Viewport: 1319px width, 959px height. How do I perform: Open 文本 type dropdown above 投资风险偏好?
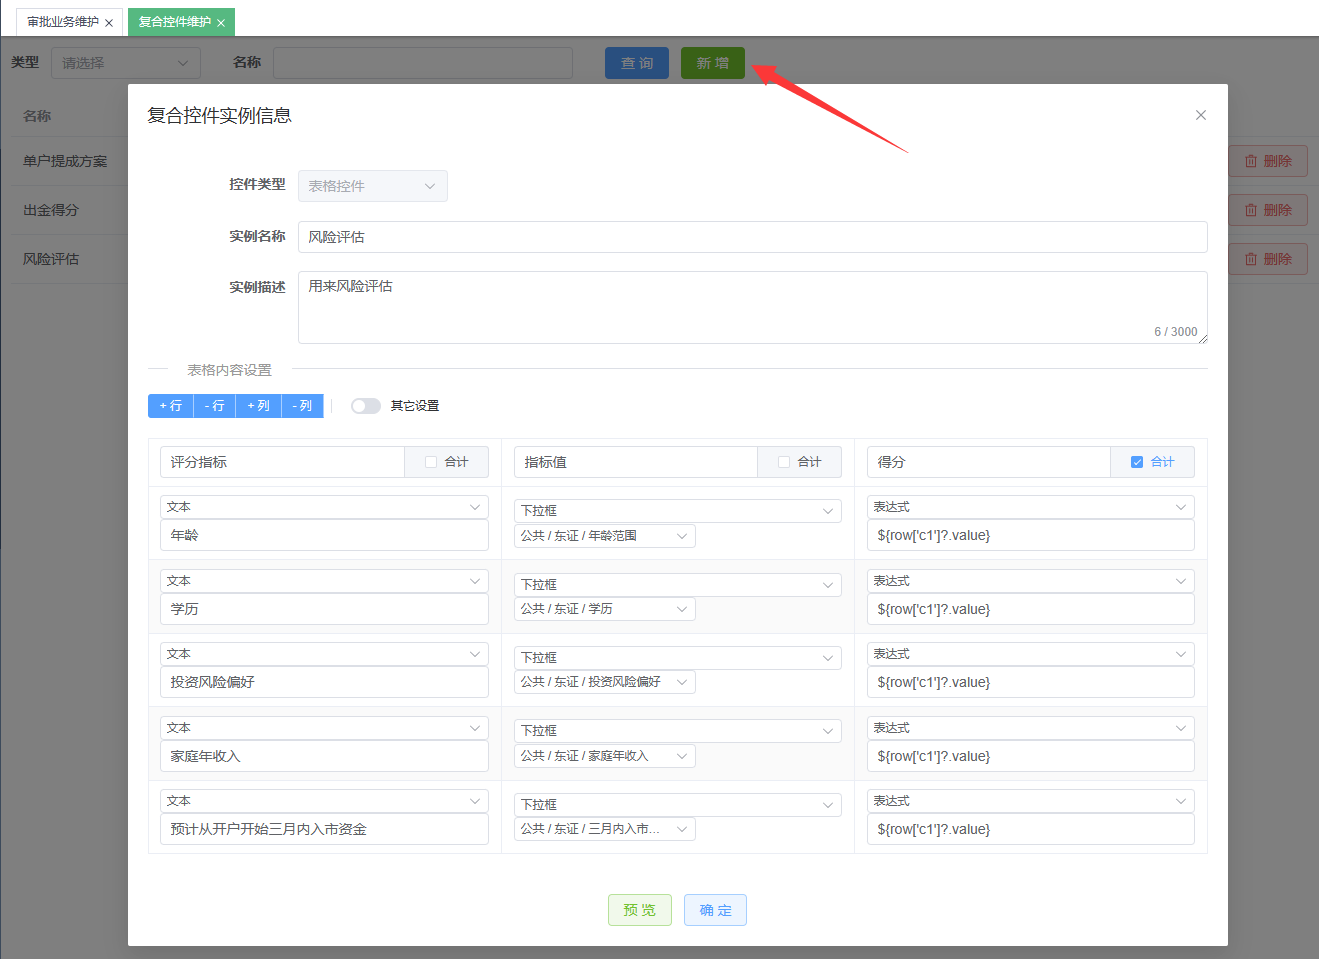324,654
